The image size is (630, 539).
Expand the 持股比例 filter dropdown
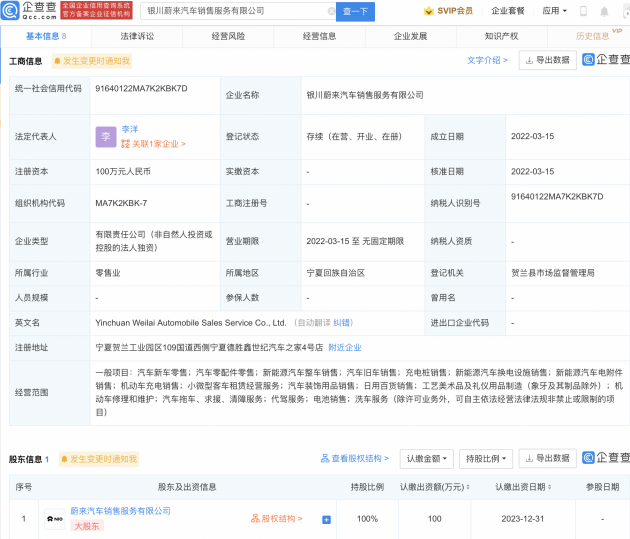point(486,459)
